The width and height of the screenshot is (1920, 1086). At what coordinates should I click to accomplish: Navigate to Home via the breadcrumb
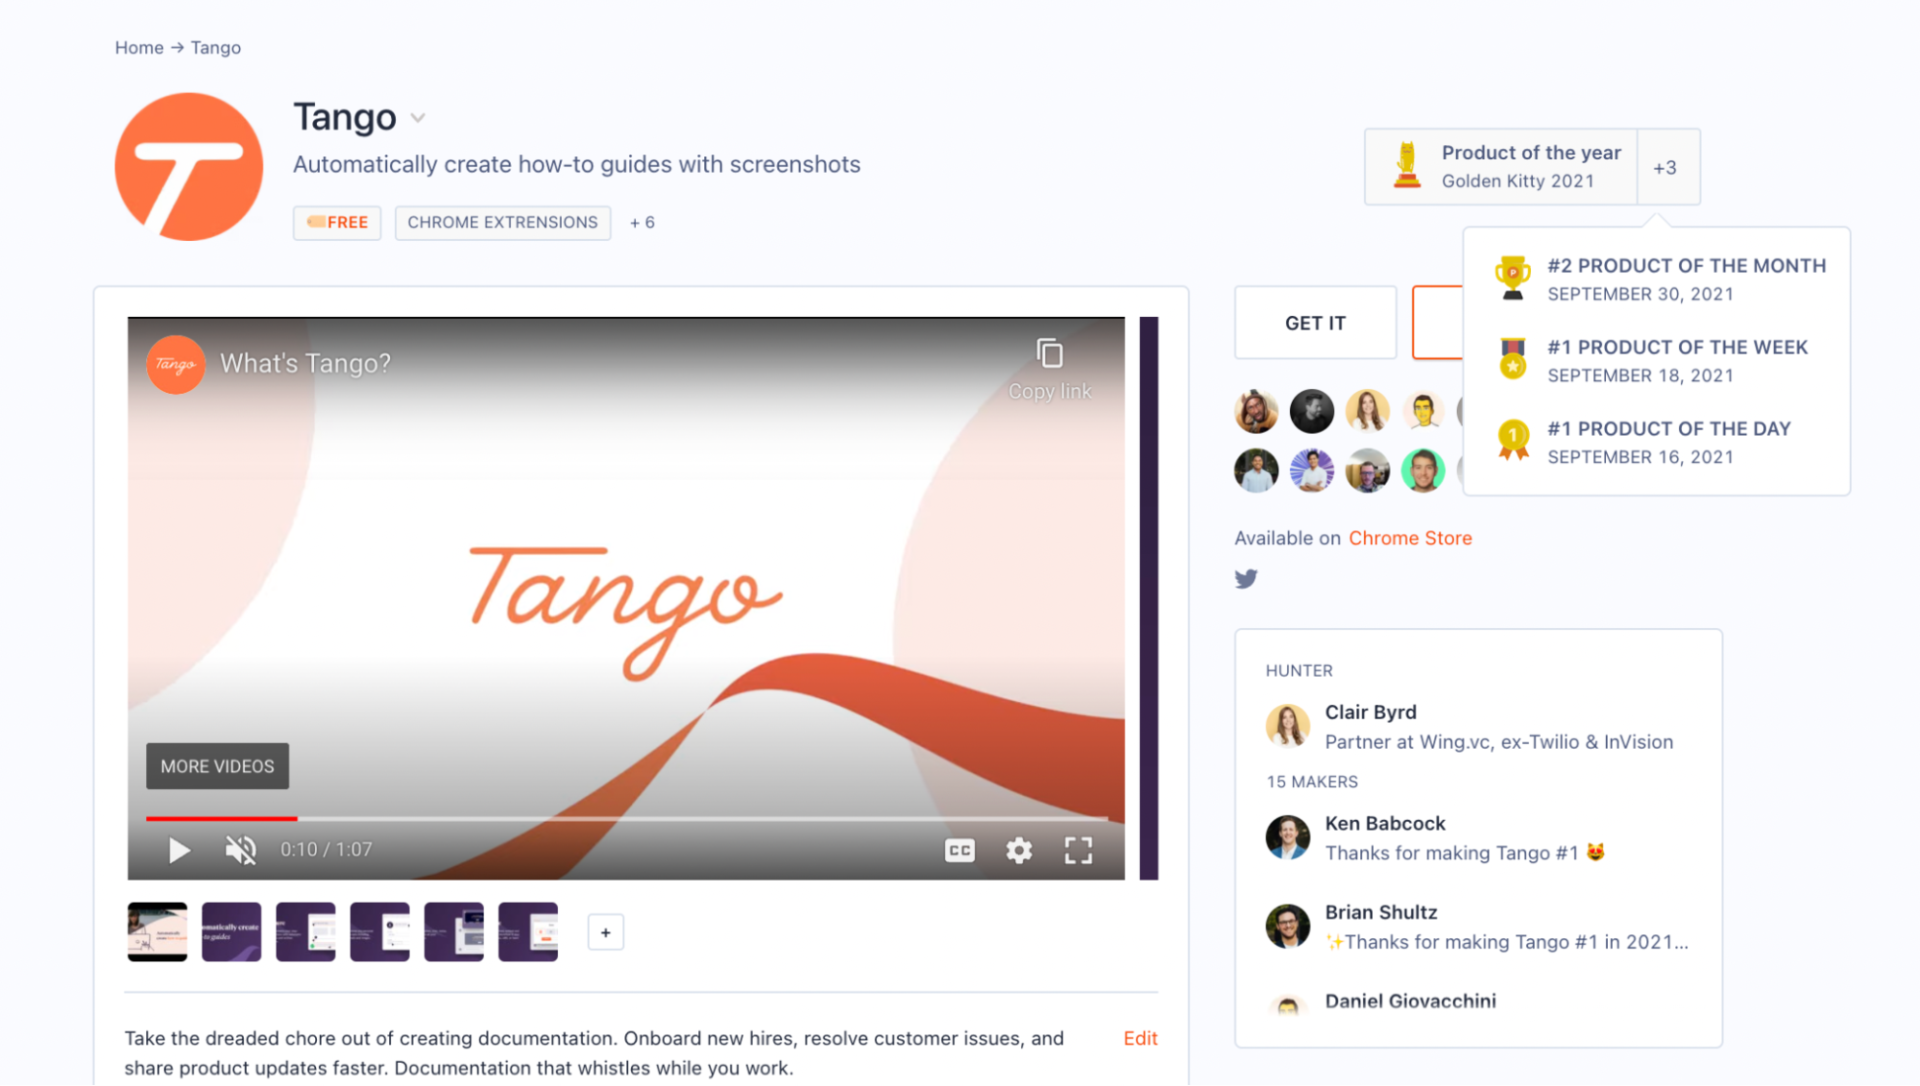[139, 47]
